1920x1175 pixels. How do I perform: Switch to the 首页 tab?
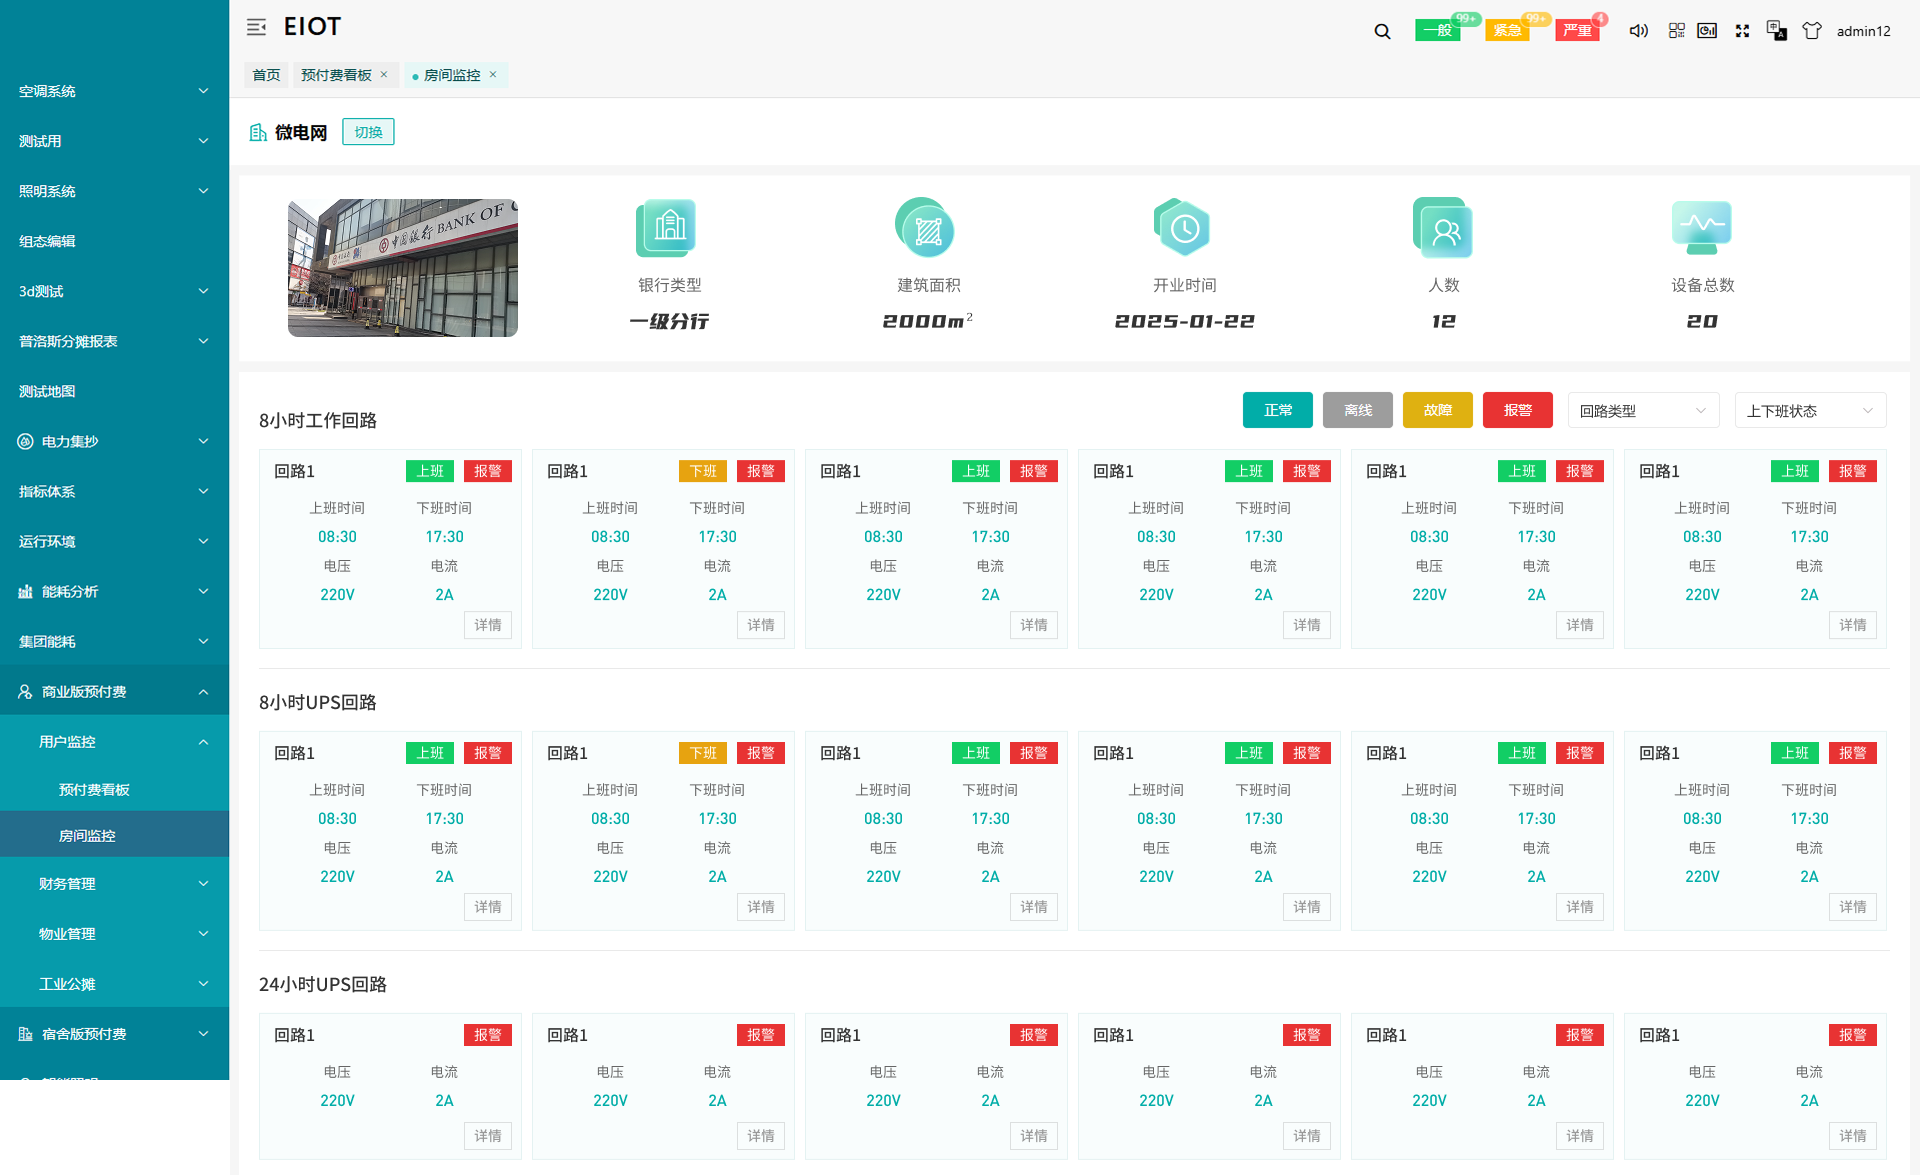[x=266, y=75]
